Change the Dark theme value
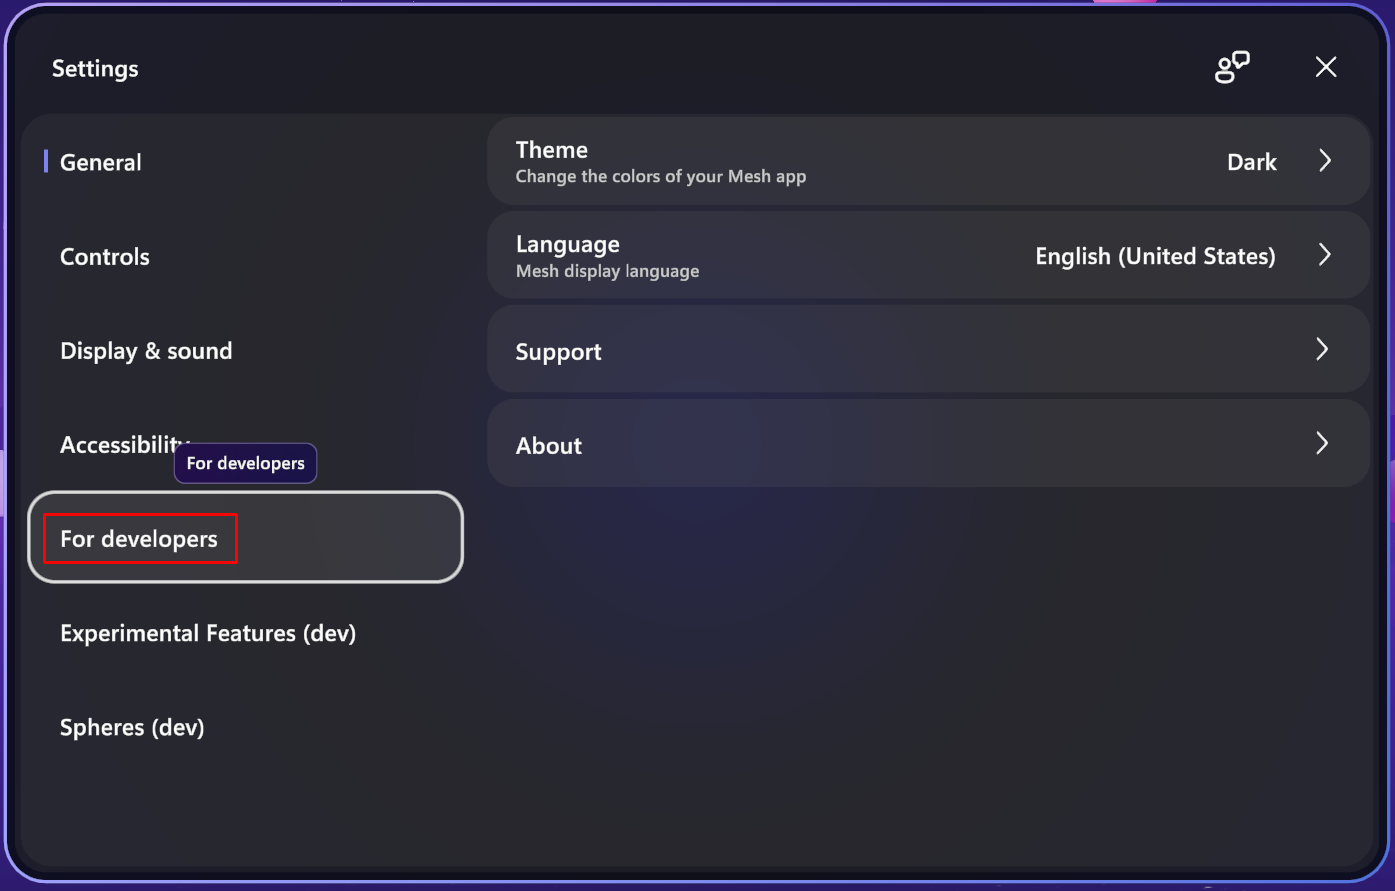 1252,162
